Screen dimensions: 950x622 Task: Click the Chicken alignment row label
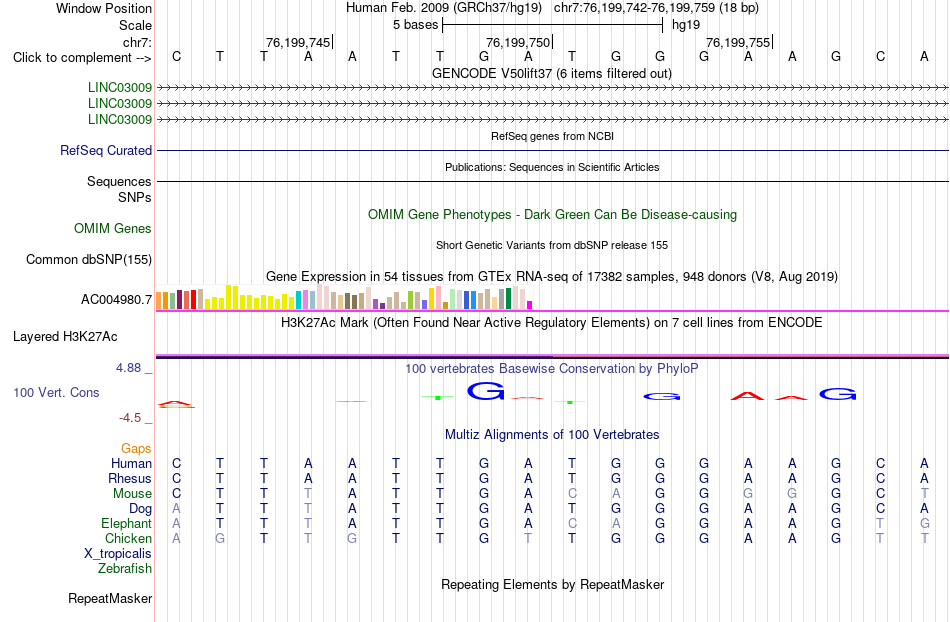[x=128, y=538]
